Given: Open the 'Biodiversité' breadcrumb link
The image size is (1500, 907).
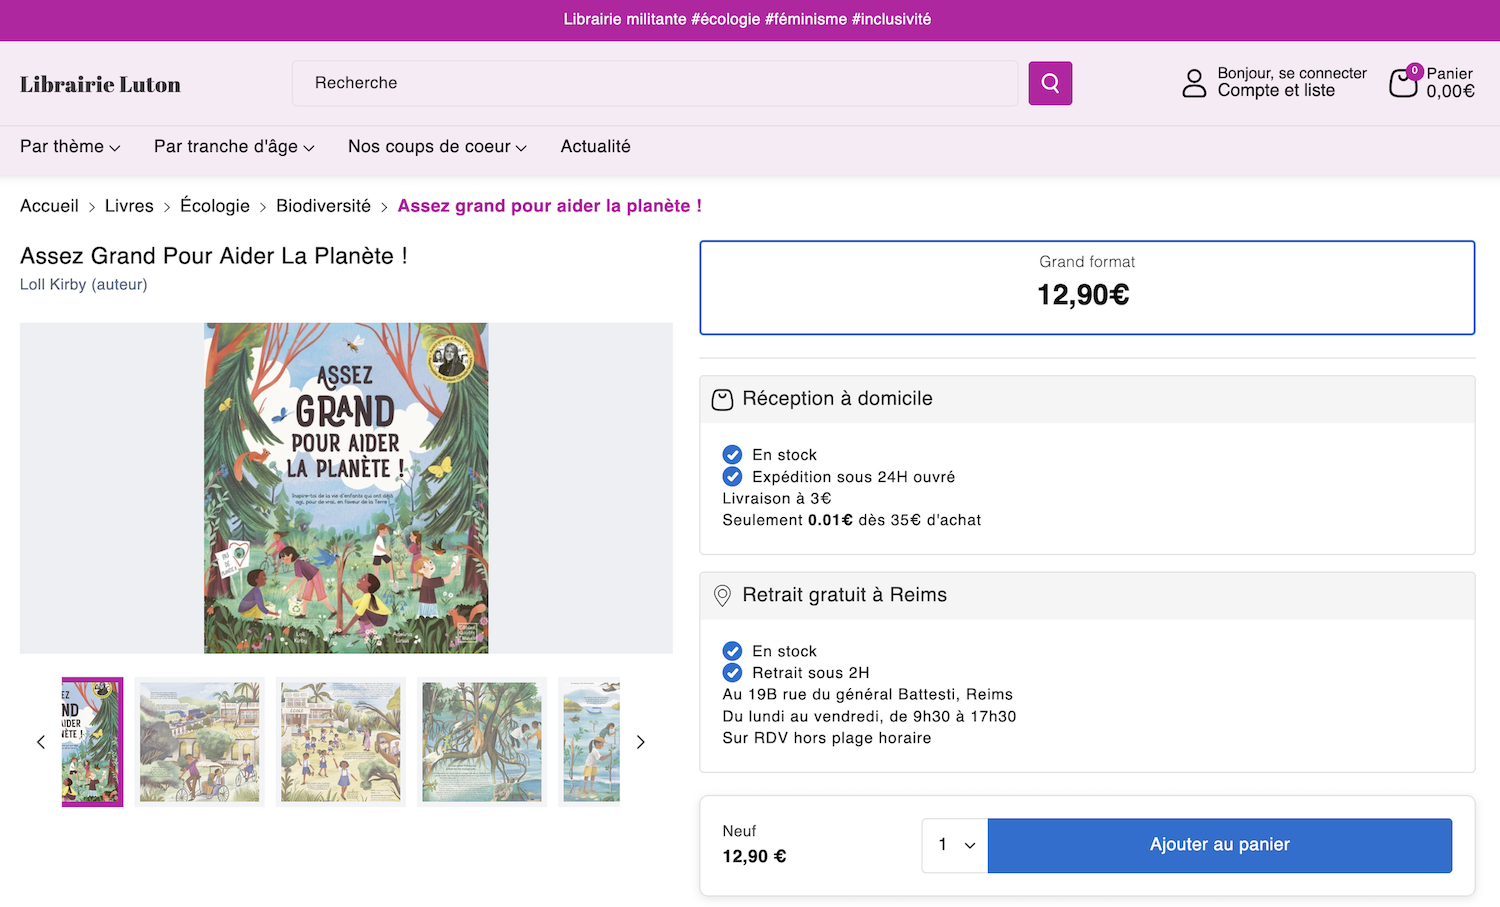Looking at the screenshot, I should (323, 206).
